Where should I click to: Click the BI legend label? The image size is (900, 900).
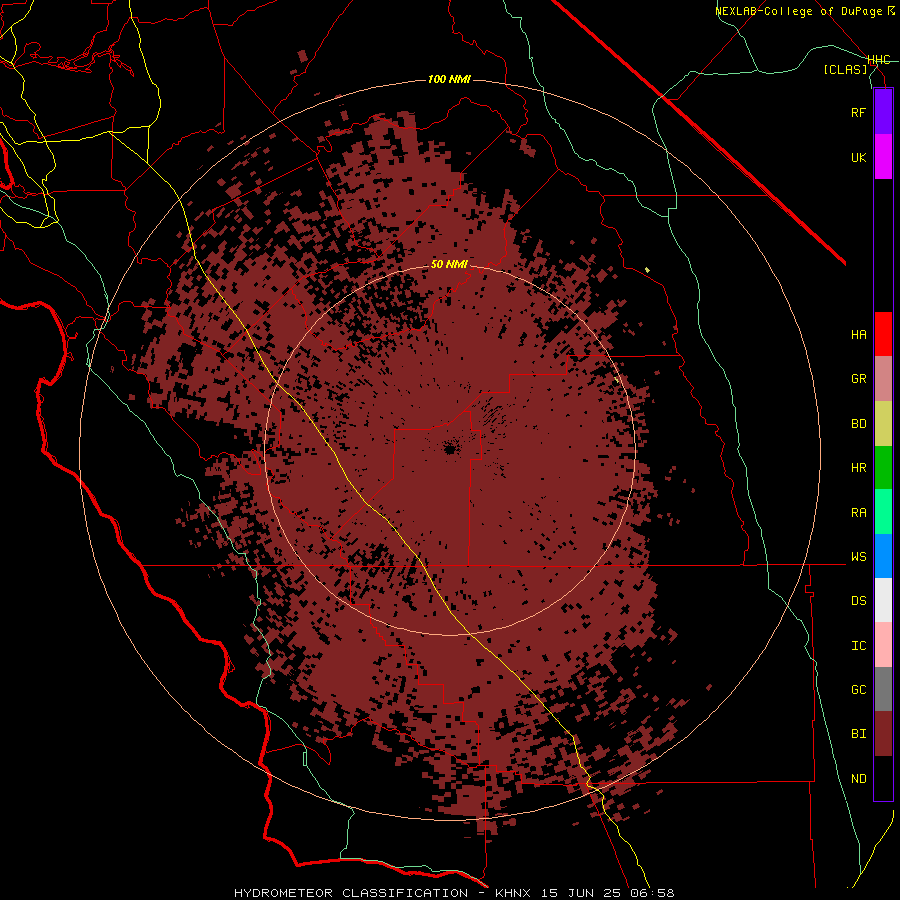pyautogui.click(x=858, y=734)
